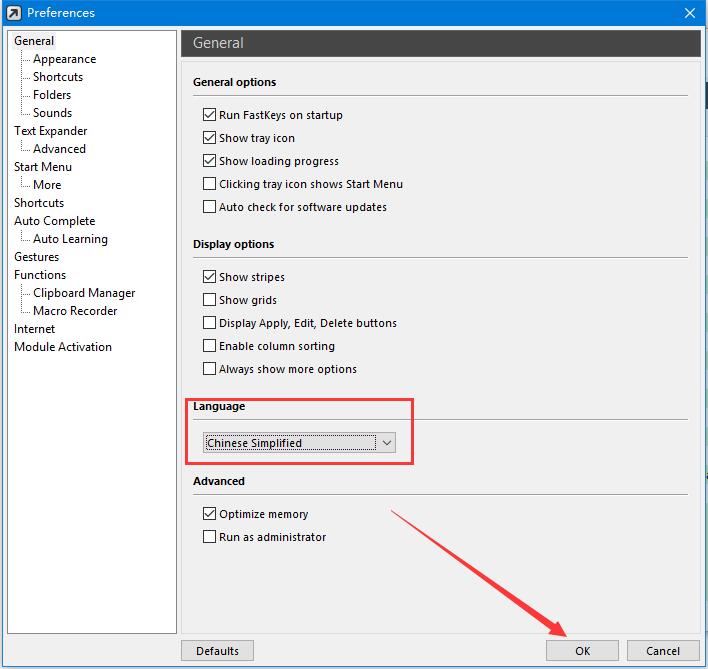Select Gestures in the sidebar

pyautogui.click(x=36, y=257)
